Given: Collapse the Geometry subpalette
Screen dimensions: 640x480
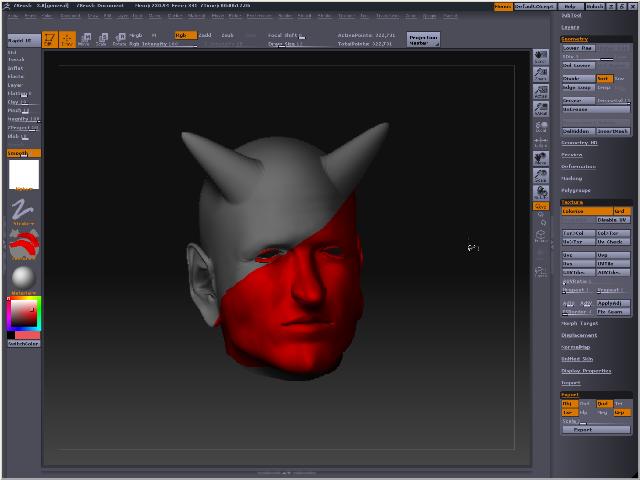Looking at the screenshot, I should [x=575, y=39].
